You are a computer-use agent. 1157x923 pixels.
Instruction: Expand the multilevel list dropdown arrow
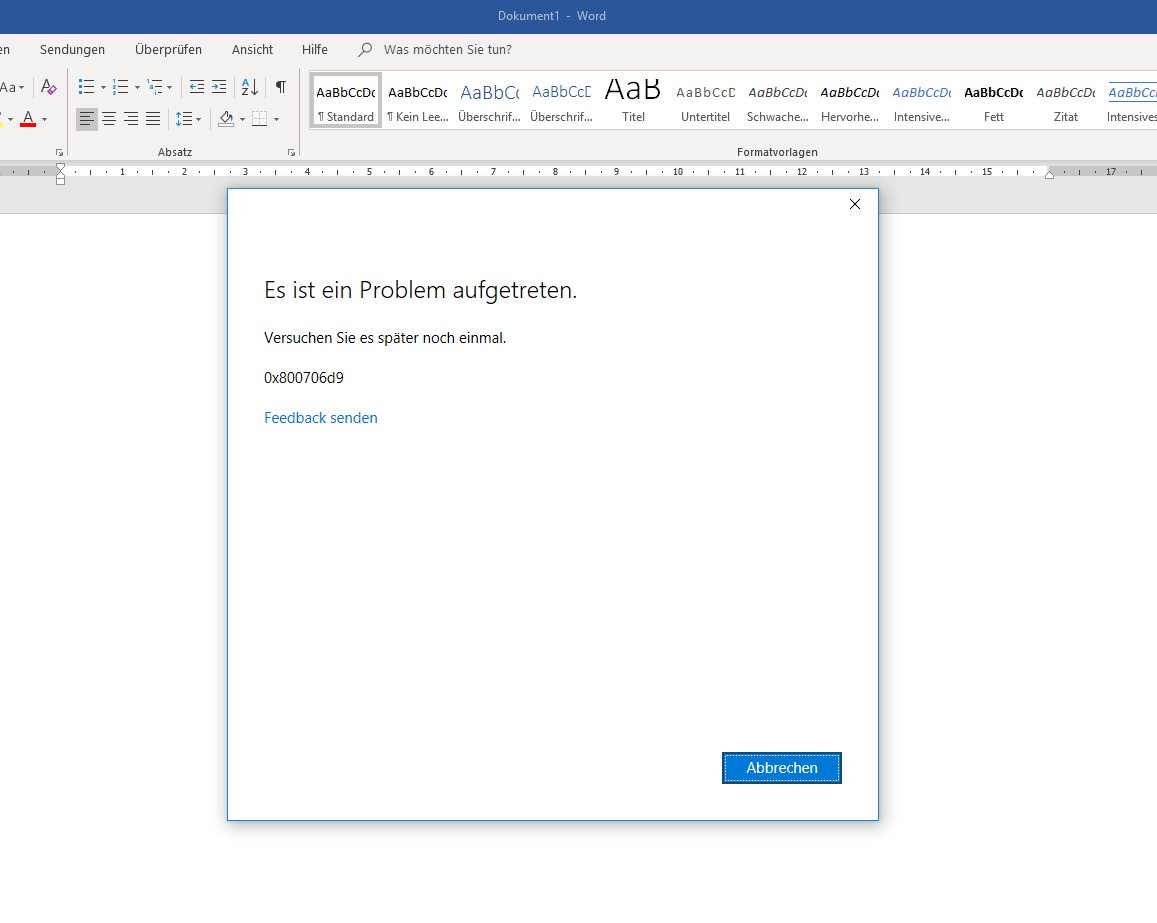[x=169, y=88]
